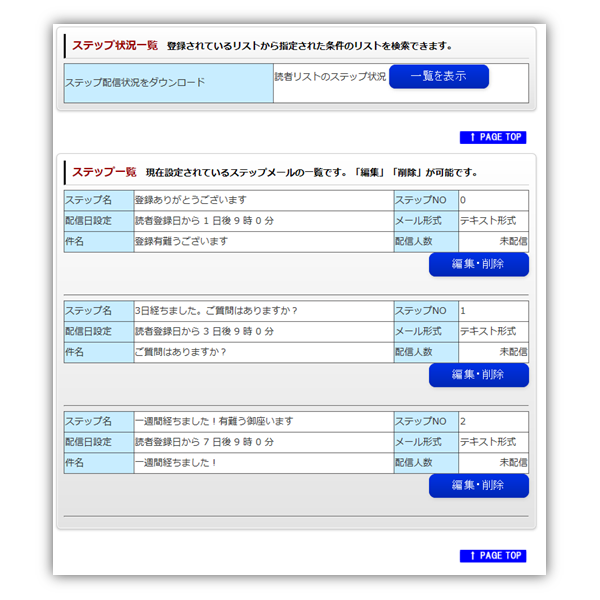Click 編集・削除 for step NO 1
The width and height of the screenshot is (600, 600).
point(479,375)
